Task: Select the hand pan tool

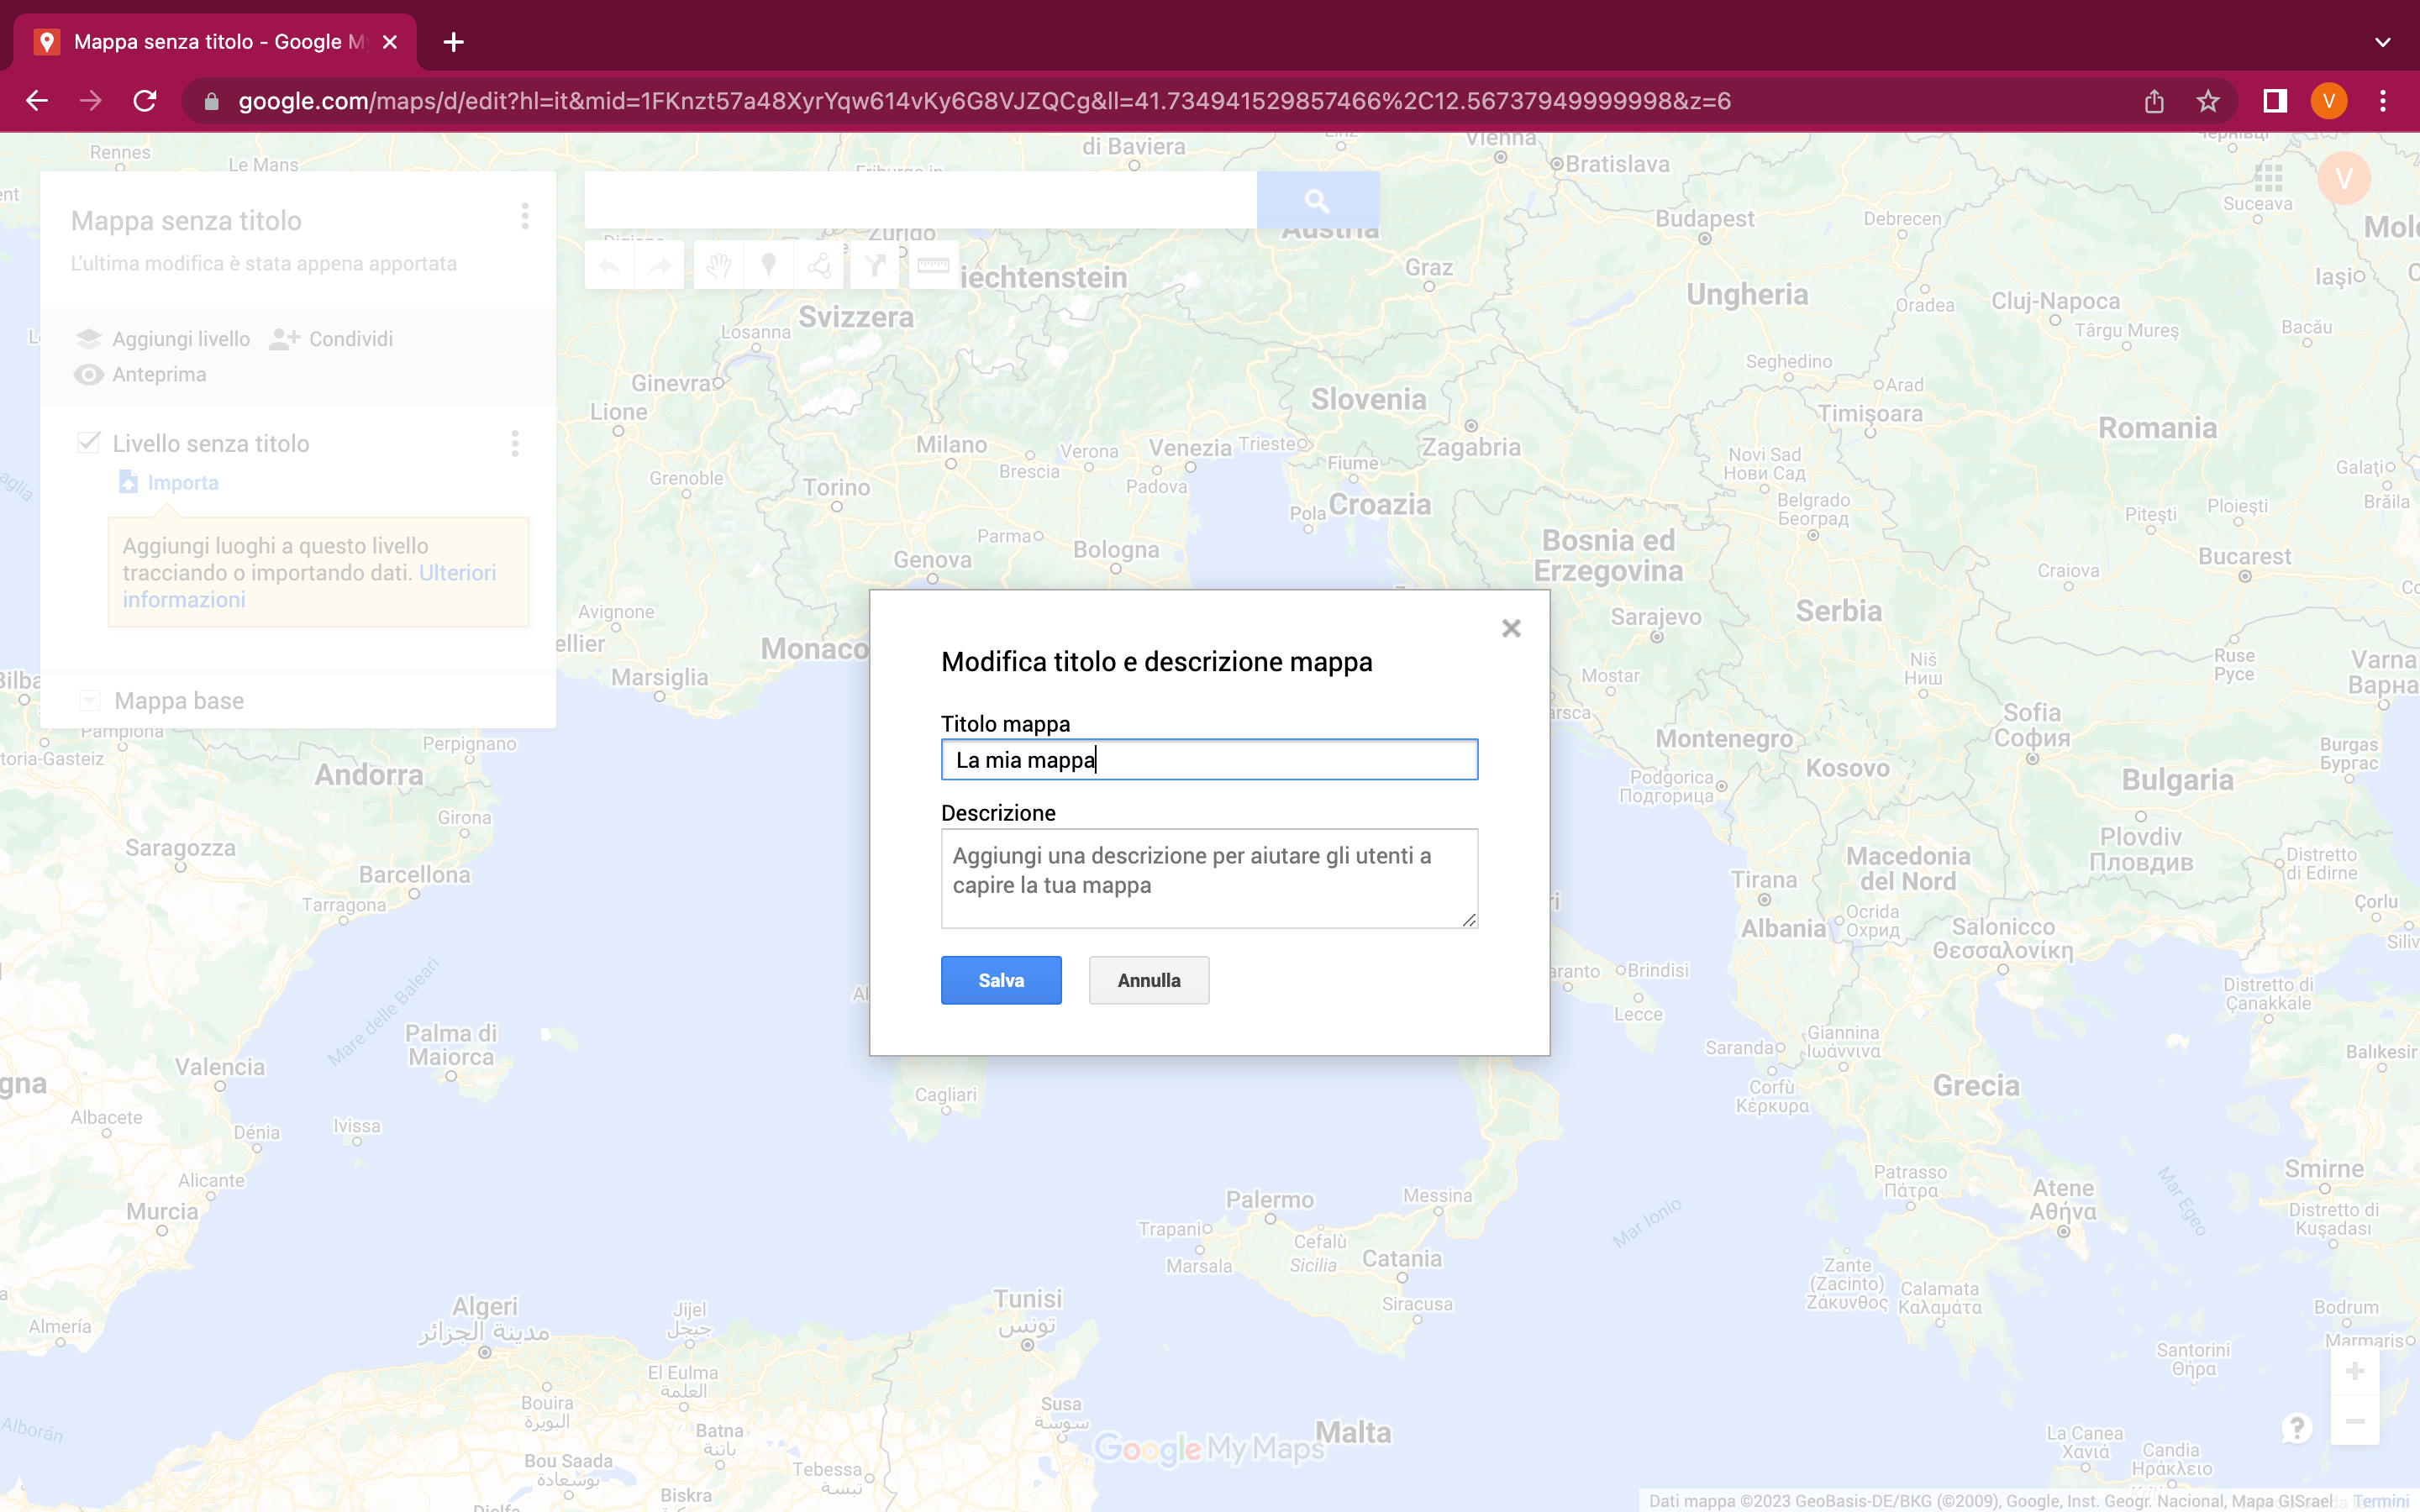Action: pos(718,265)
